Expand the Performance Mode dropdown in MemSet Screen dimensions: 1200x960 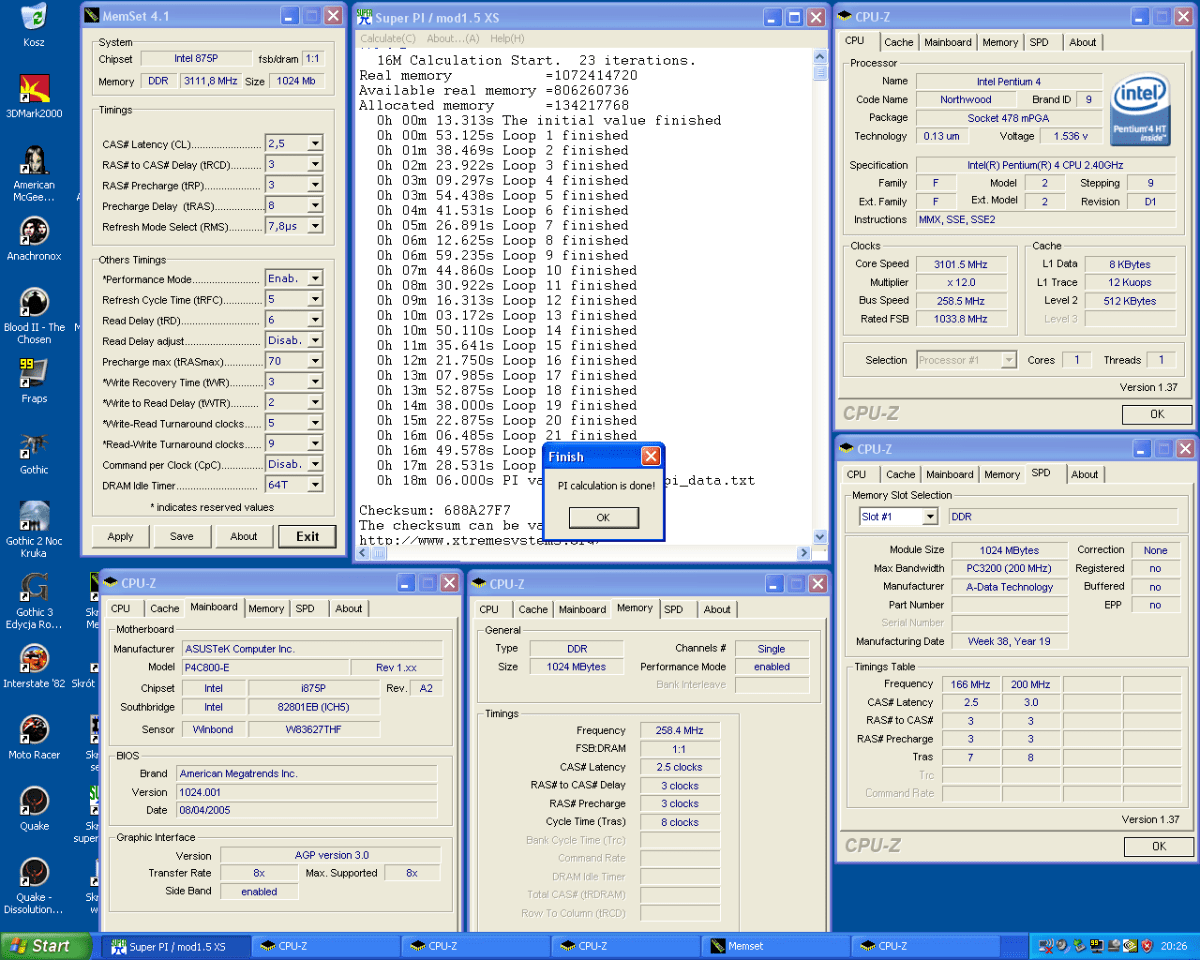pos(315,279)
